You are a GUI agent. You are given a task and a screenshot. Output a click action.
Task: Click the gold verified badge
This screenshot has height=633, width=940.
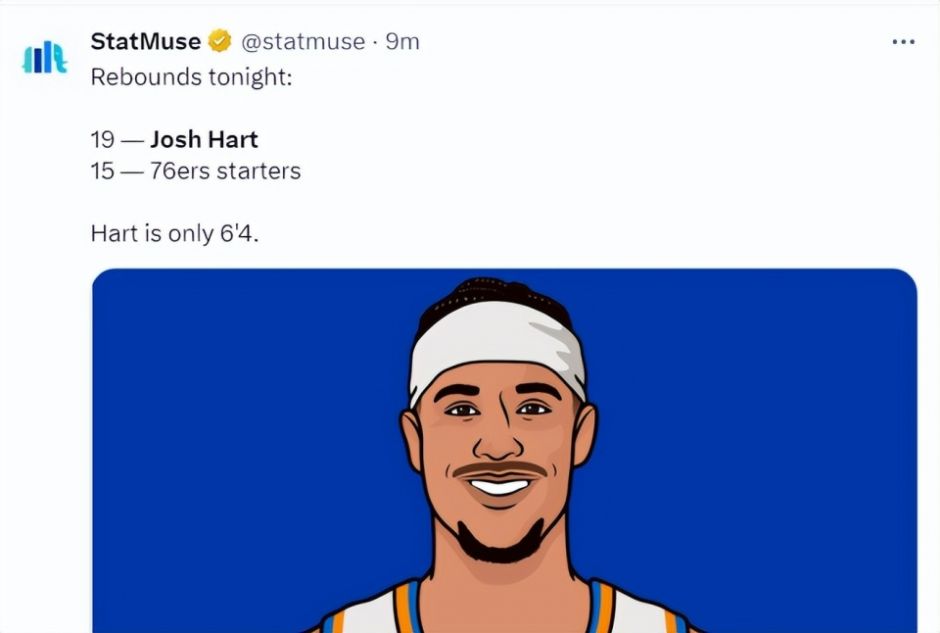220,41
